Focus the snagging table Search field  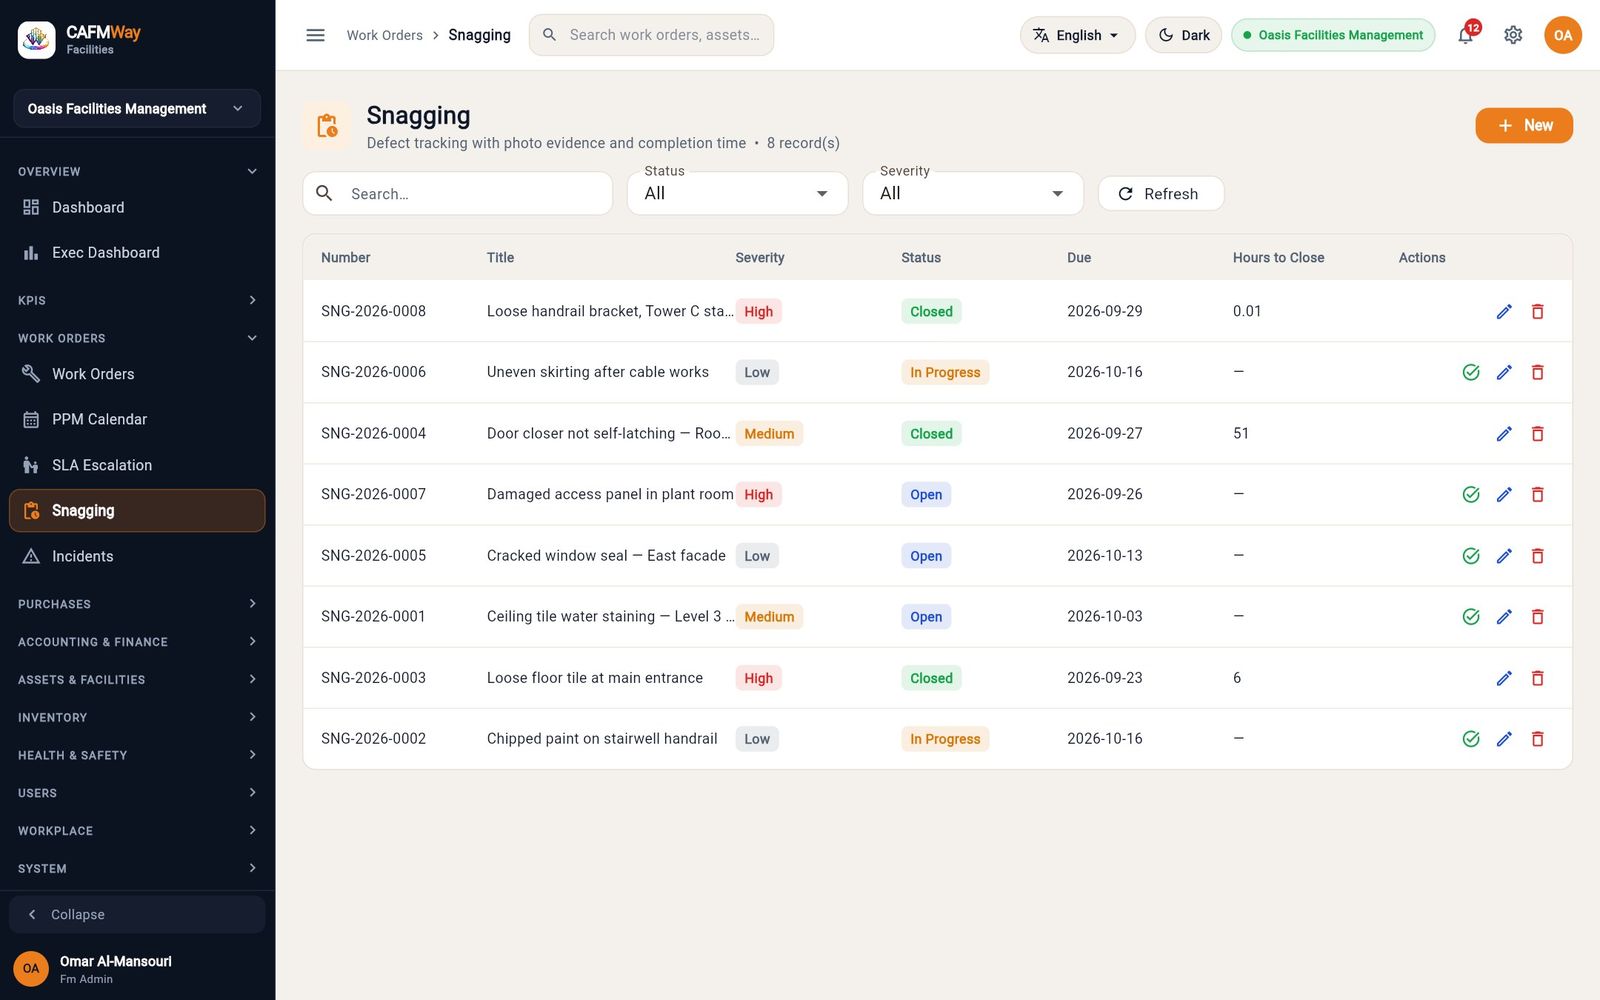click(x=457, y=194)
